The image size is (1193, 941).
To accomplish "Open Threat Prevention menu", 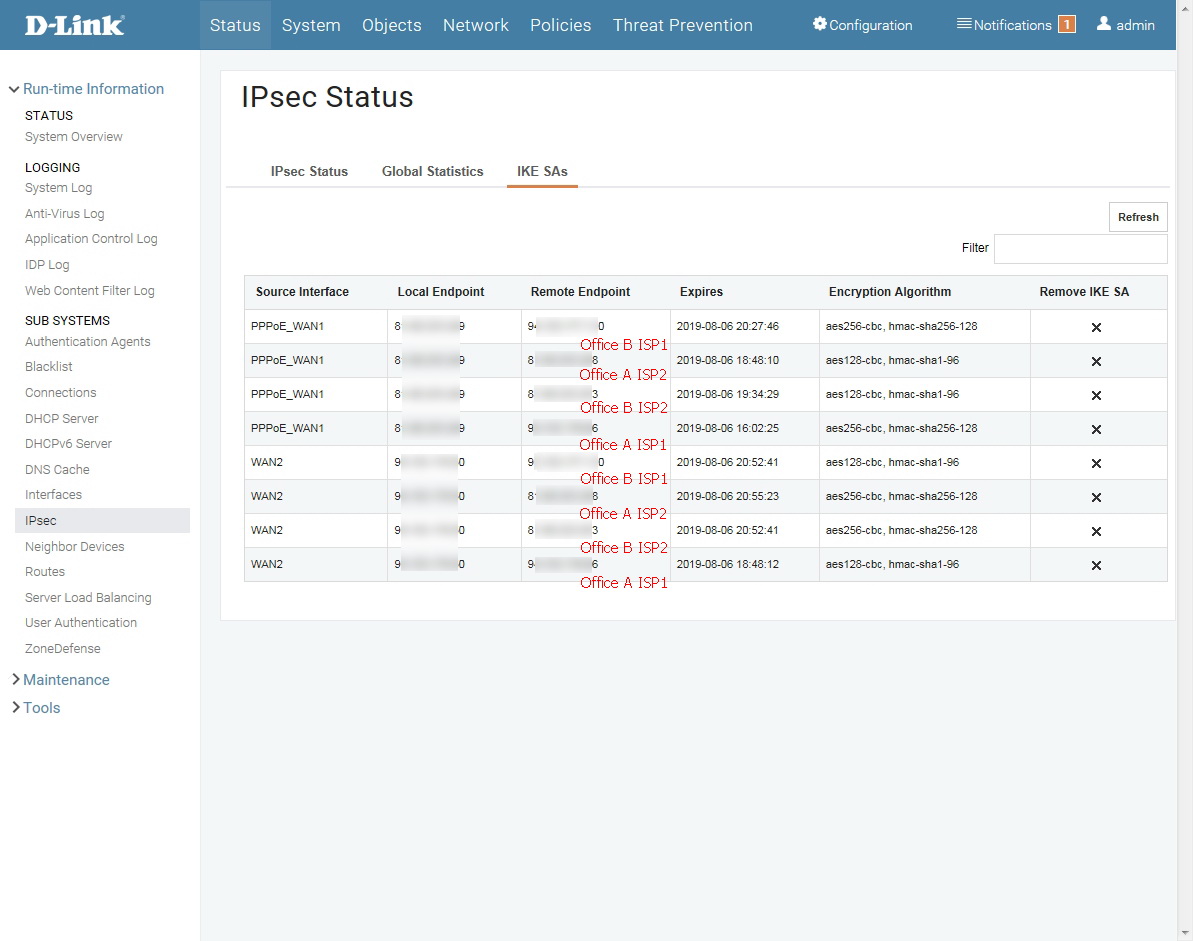I will pyautogui.click(x=682, y=25).
